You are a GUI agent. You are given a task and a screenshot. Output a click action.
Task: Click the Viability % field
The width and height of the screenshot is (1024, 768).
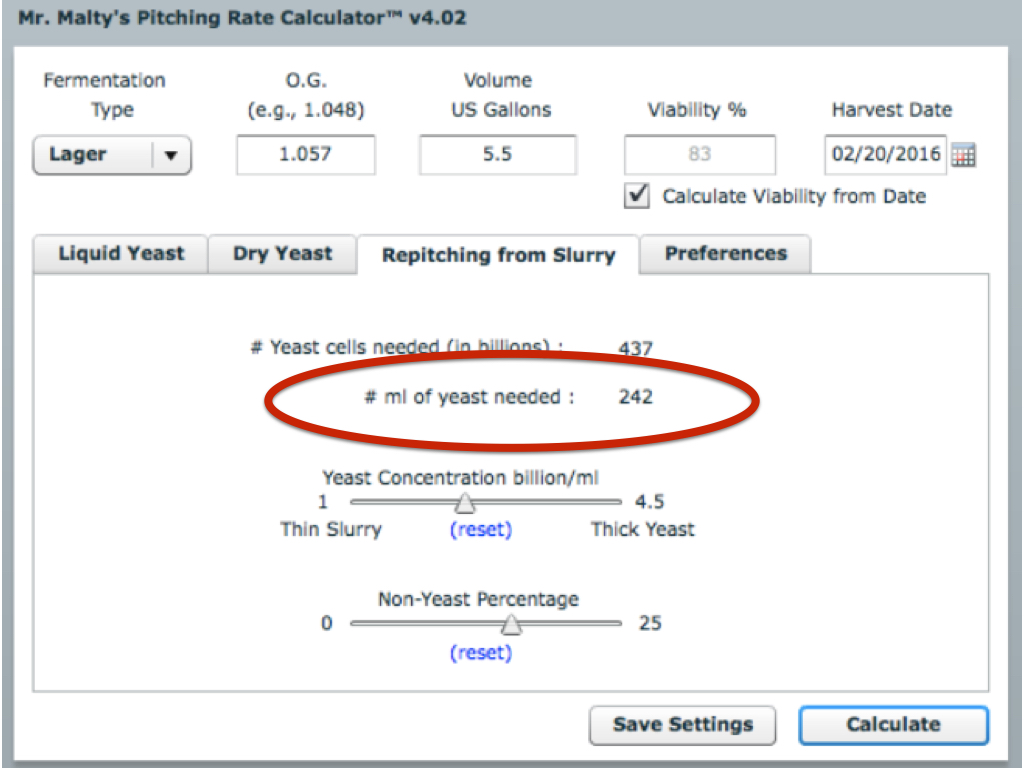pyautogui.click(x=699, y=155)
